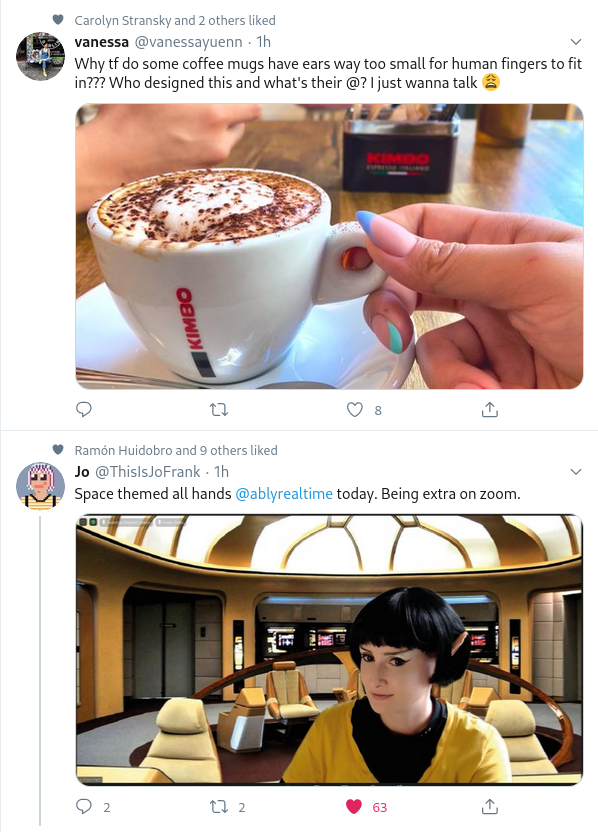598x832 pixels.
Task: Like vanessa's tweet with 8 likes
Action: [x=354, y=410]
